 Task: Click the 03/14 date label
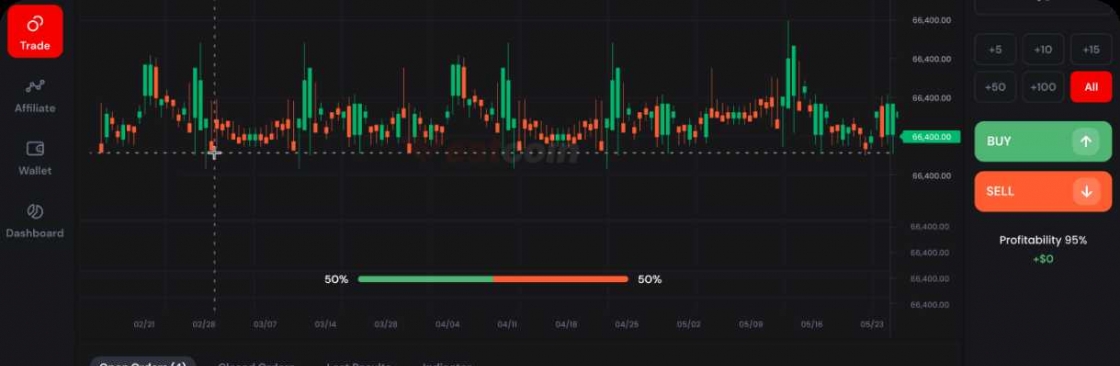click(325, 325)
